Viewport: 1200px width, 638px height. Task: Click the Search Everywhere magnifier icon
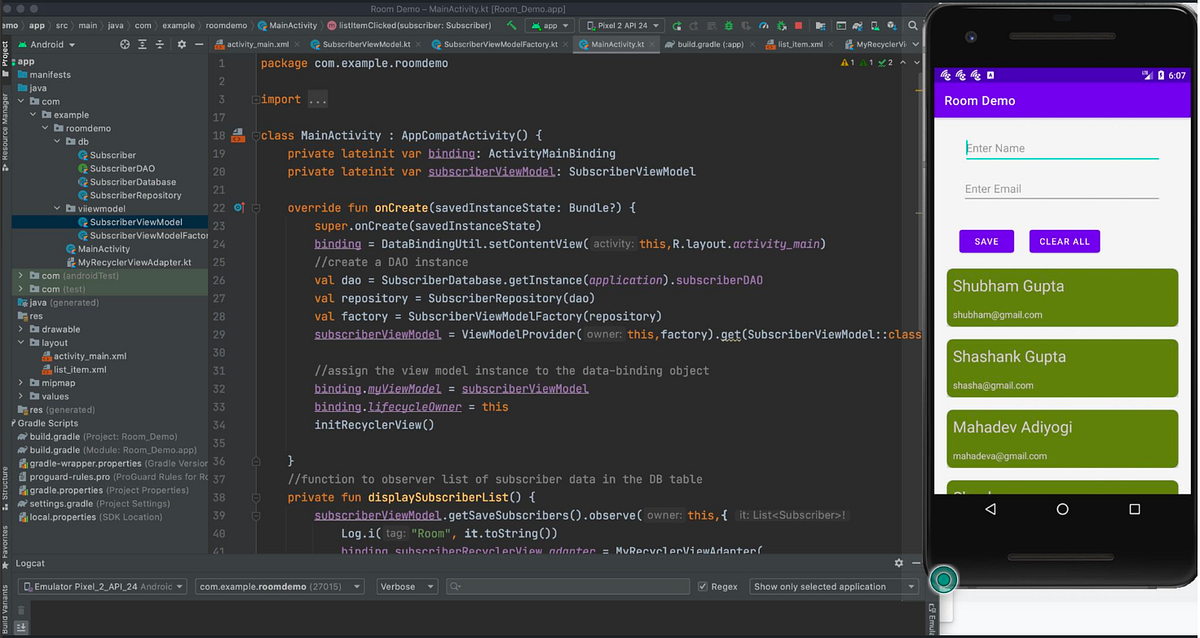[x=912, y=25]
